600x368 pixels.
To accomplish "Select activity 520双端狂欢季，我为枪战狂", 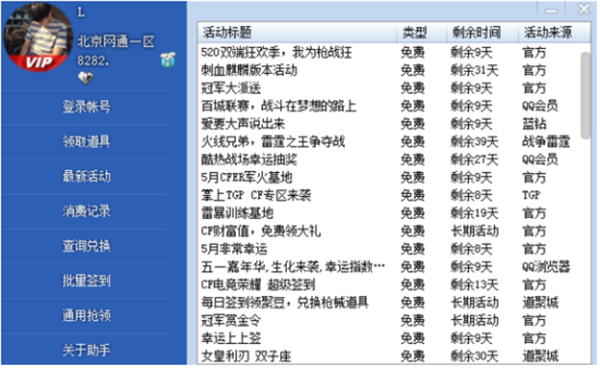I will [x=276, y=52].
